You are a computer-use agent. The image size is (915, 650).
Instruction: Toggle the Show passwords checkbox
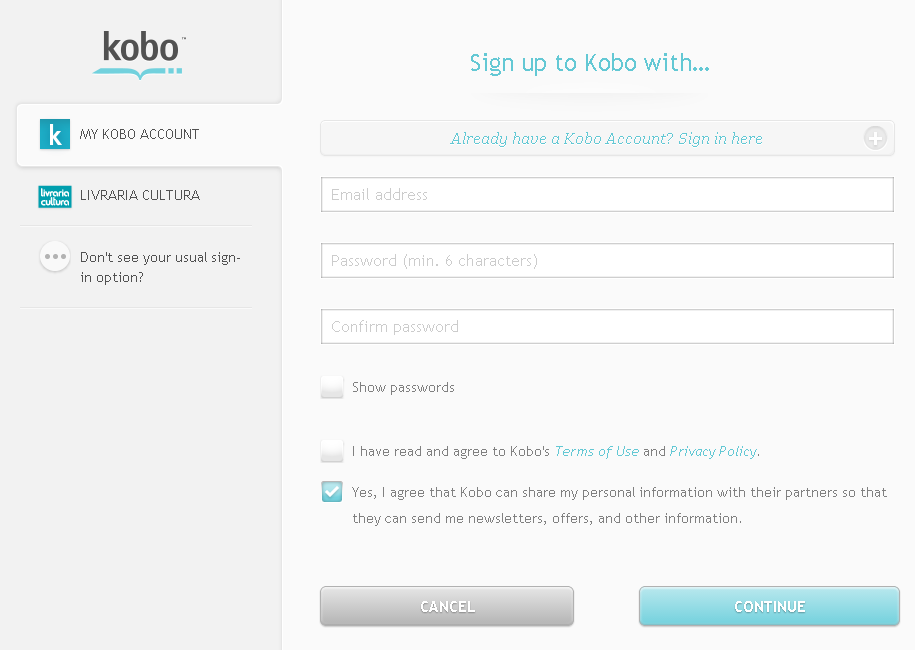[x=332, y=388]
